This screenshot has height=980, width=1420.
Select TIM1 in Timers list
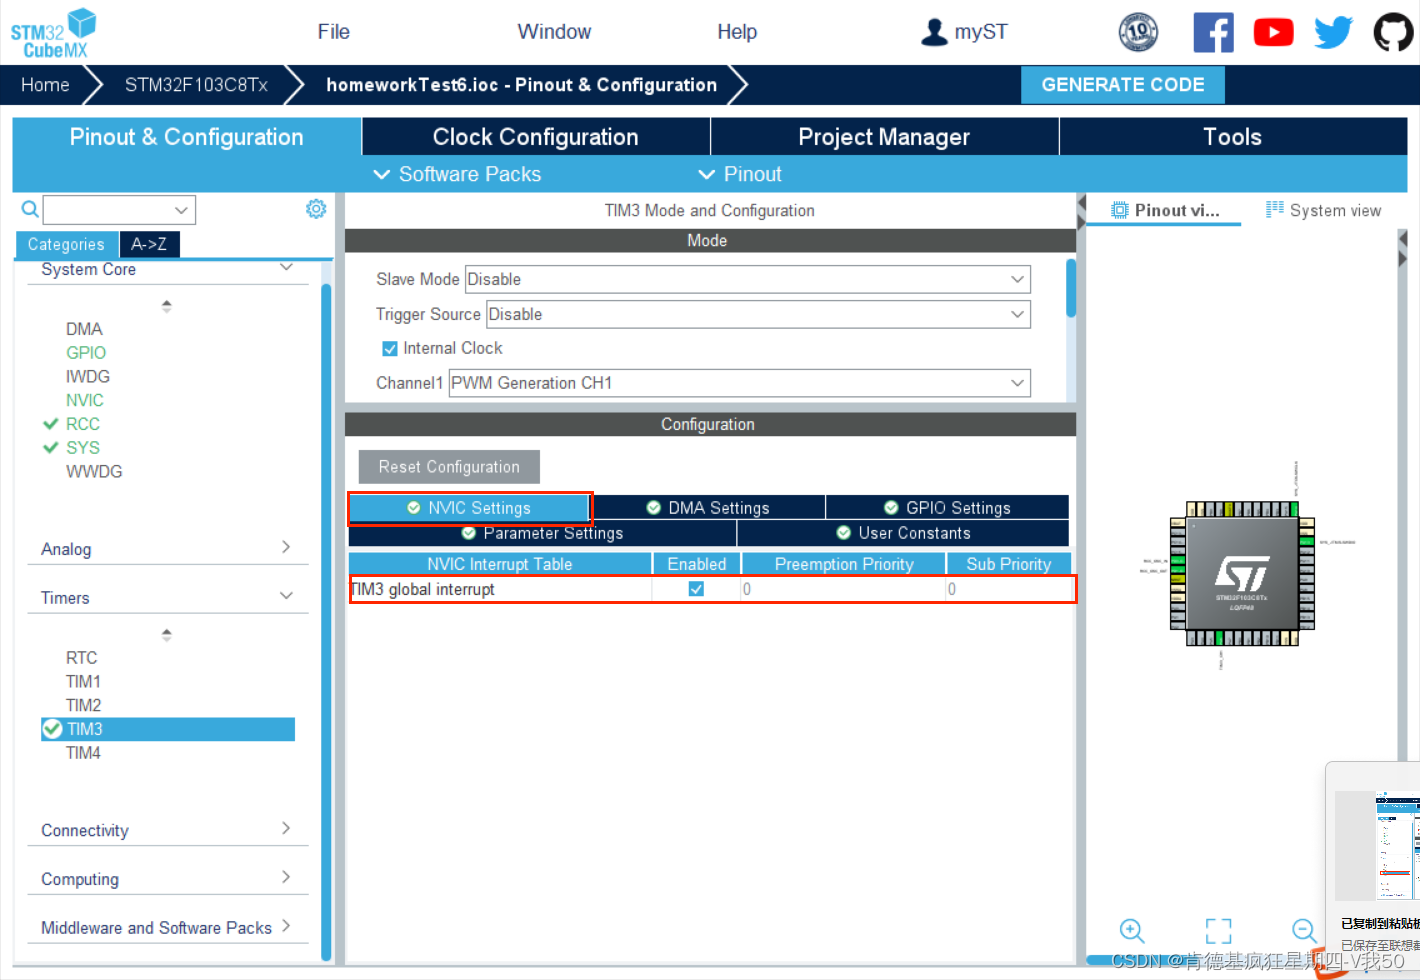[x=83, y=682]
